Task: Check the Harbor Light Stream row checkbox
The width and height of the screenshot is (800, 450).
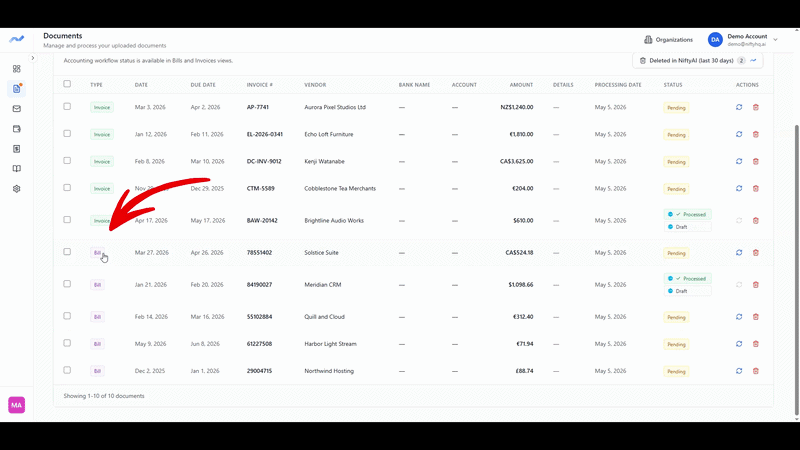Action: (67, 343)
